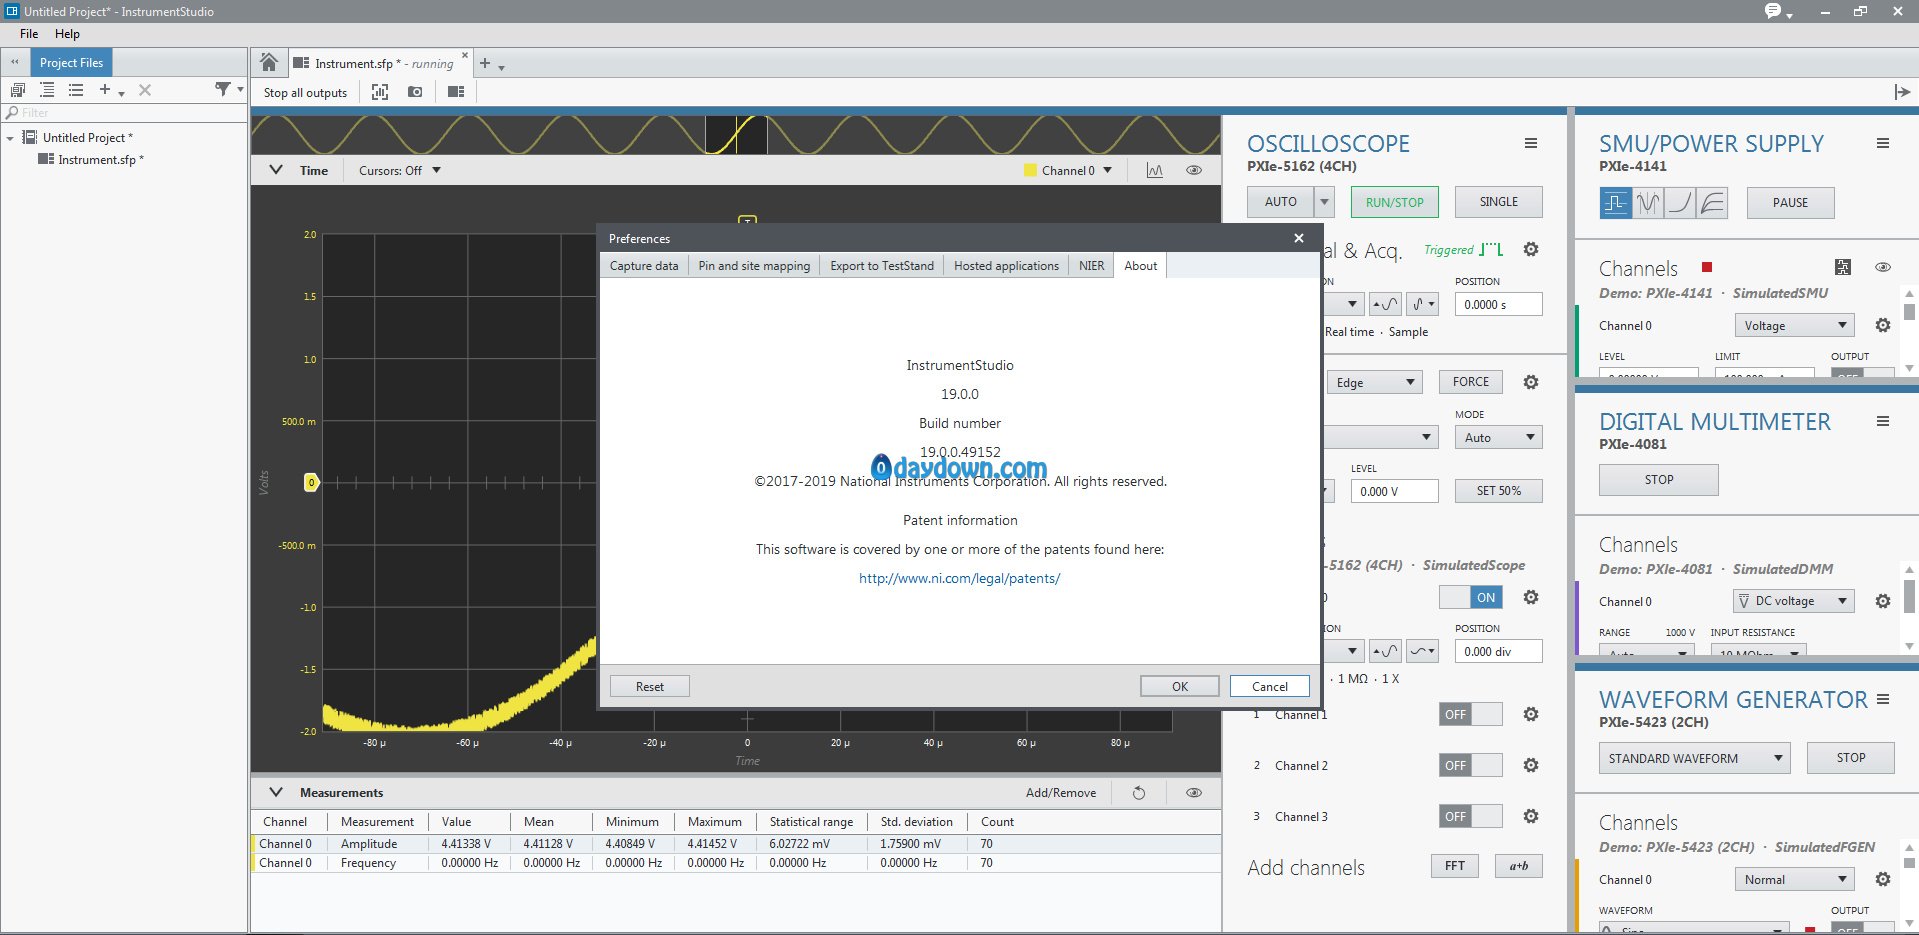Image resolution: width=1919 pixels, height=935 pixels.
Task: Toggle oscilloscope Channel 1 OFF switch
Action: coord(1471,714)
